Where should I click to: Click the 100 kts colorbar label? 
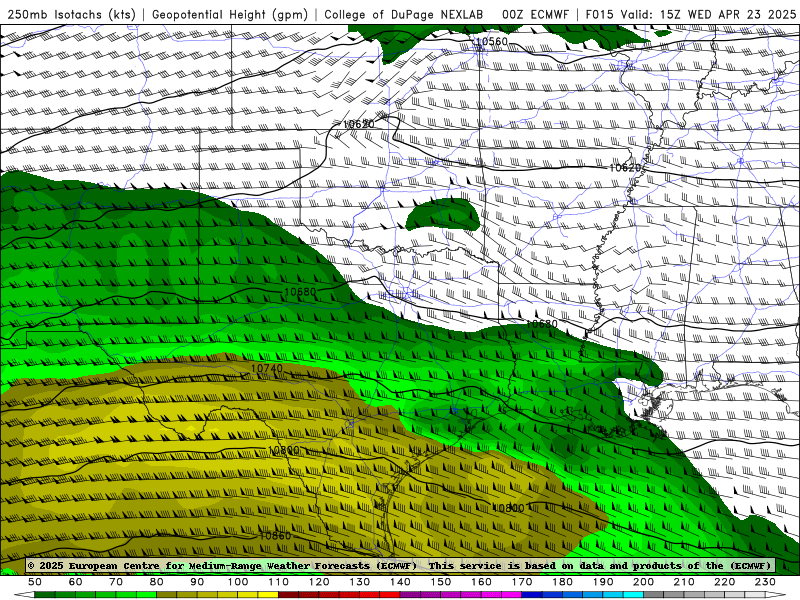point(238,582)
